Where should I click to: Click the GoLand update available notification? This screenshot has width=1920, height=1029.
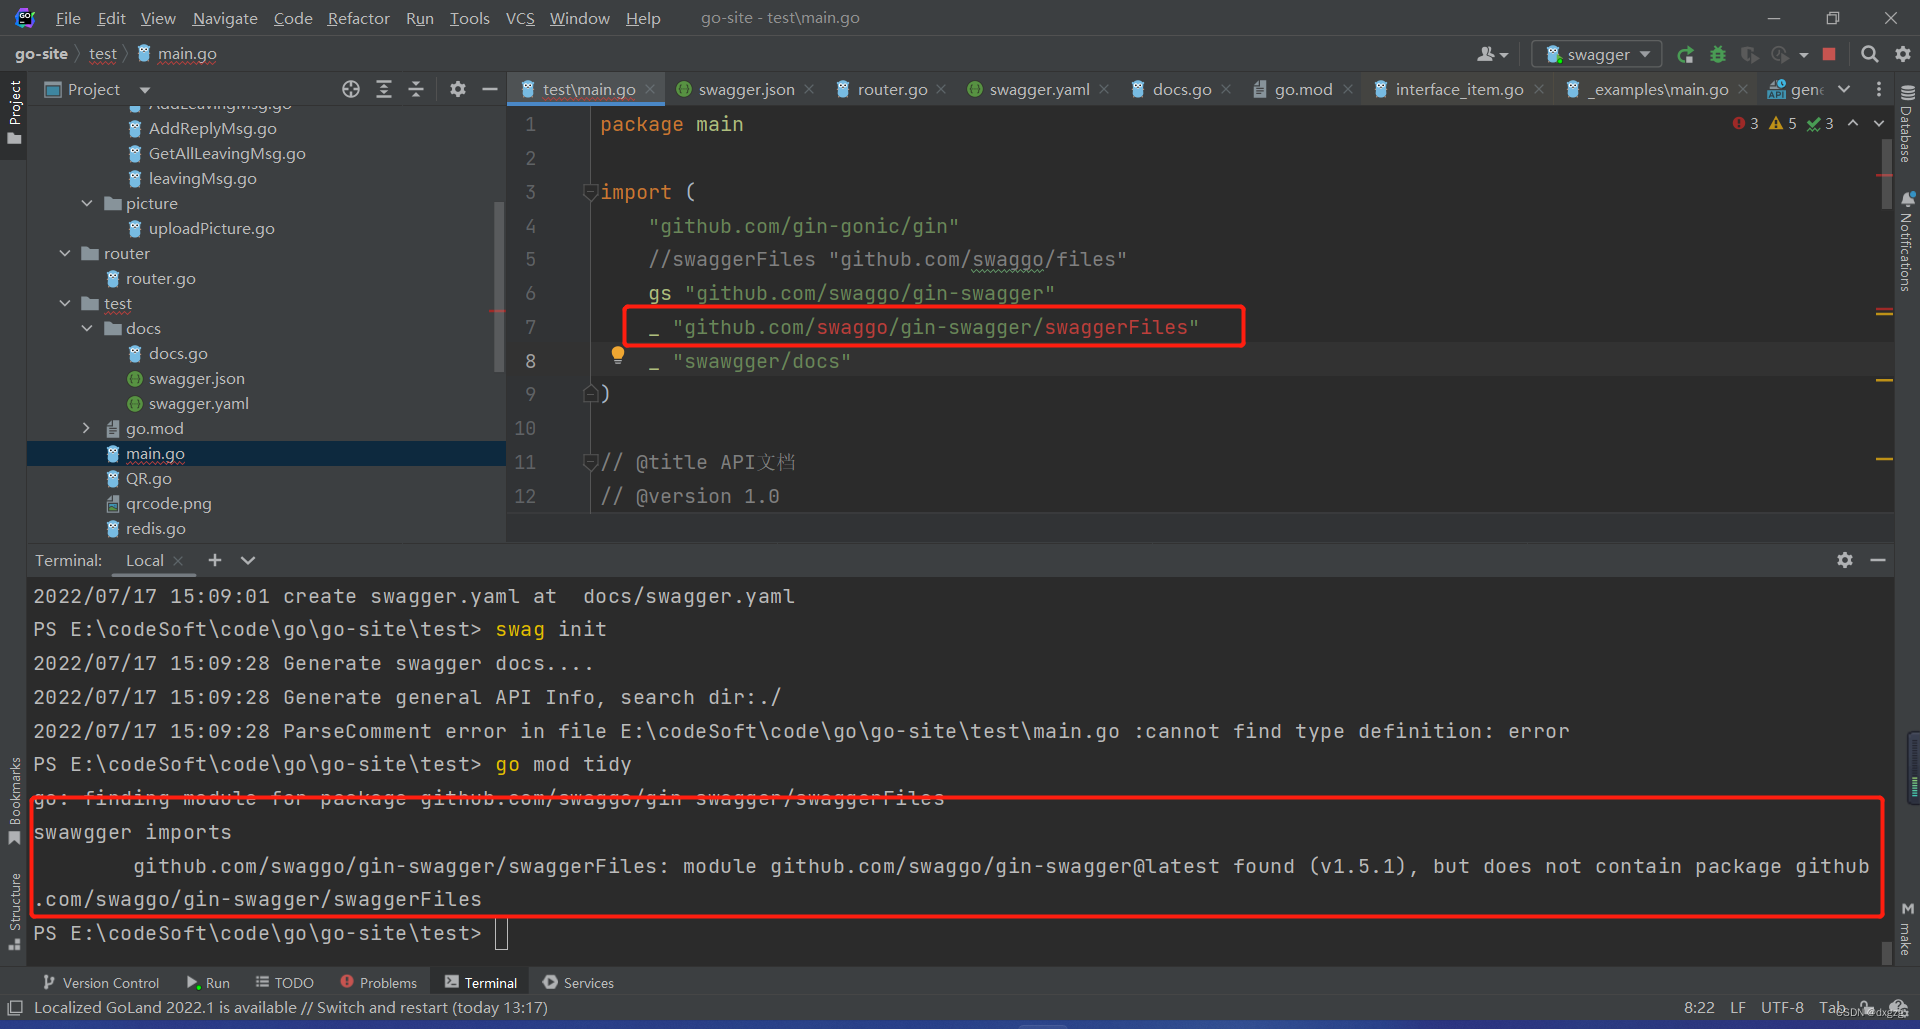[x=291, y=1007]
